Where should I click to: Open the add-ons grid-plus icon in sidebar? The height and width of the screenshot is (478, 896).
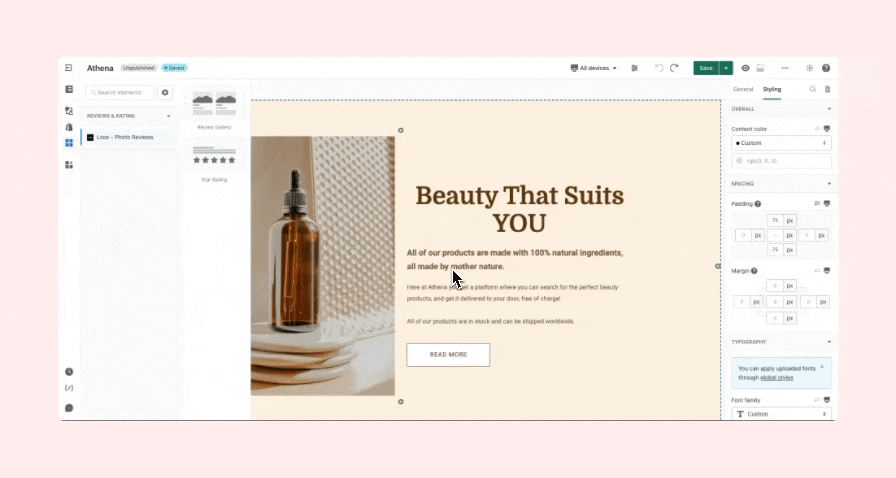(69, 165)
